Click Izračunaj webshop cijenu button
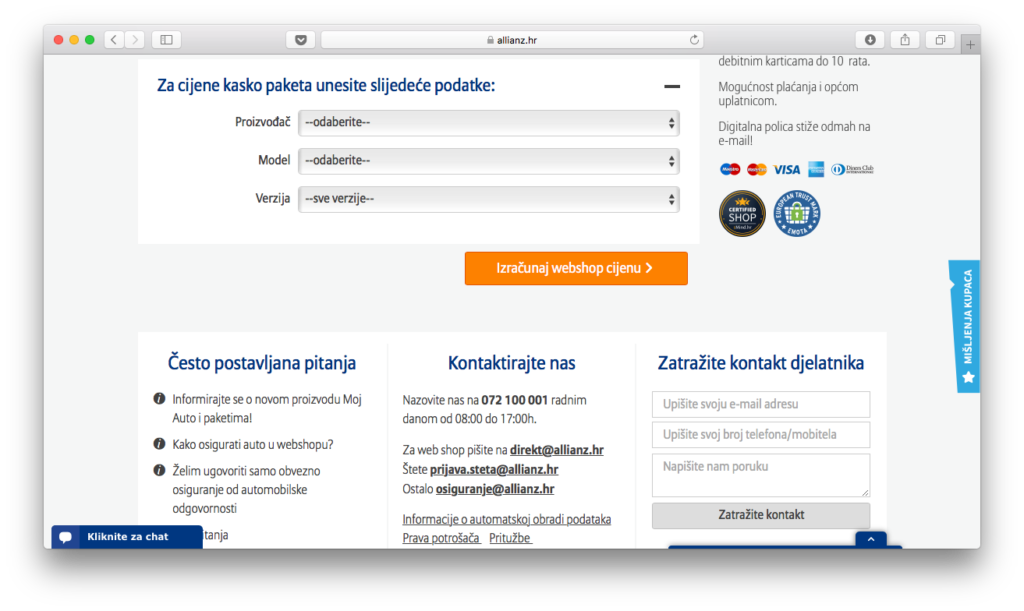This screenshot has height=611, width=1024. [x=576, y=268]
